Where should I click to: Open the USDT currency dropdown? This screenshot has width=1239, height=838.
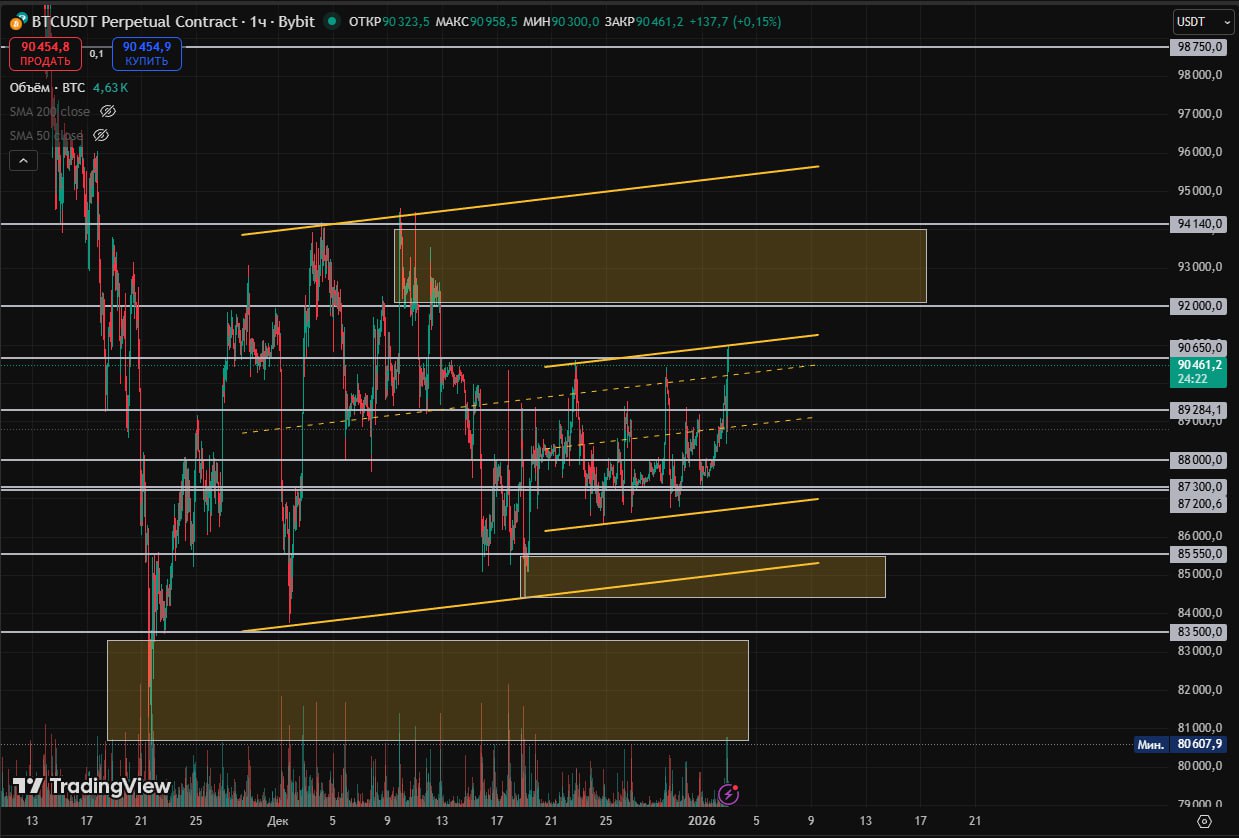point(1198,21)
